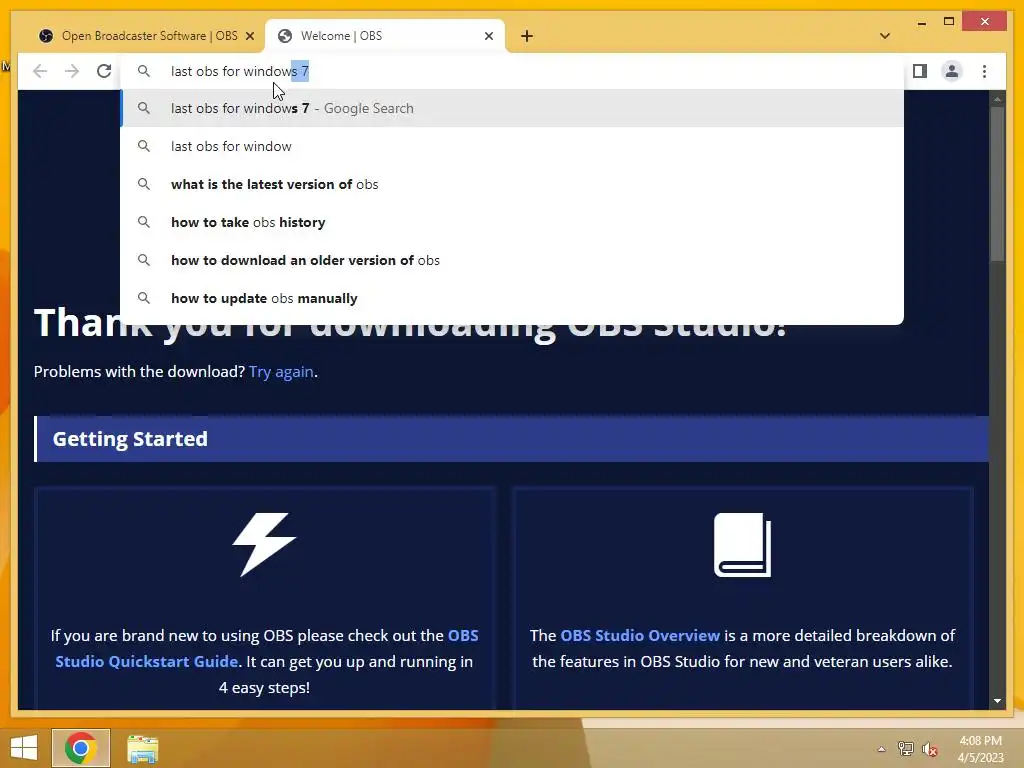This screenshot has width=1024, height=768.
Task: Open the Chrome profile avatar
Action: pyautogui.click(x=952, y=71)
